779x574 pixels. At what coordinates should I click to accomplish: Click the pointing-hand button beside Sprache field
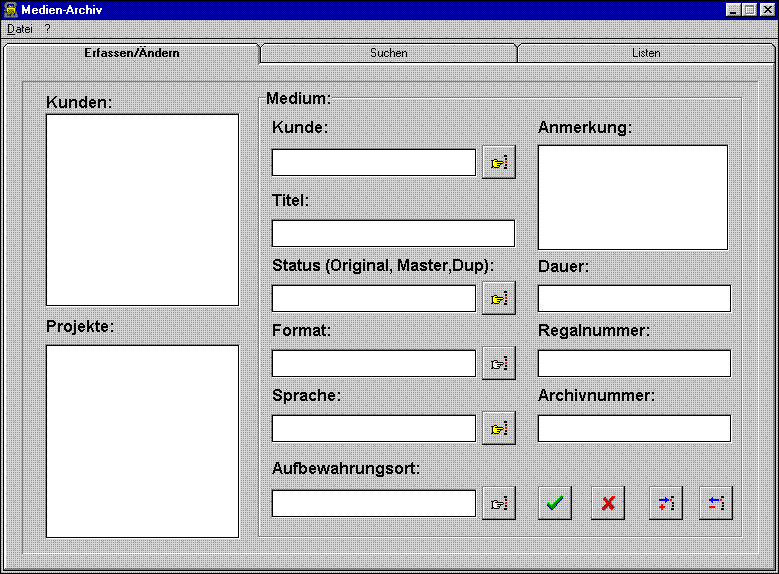[x=498, y=429]
